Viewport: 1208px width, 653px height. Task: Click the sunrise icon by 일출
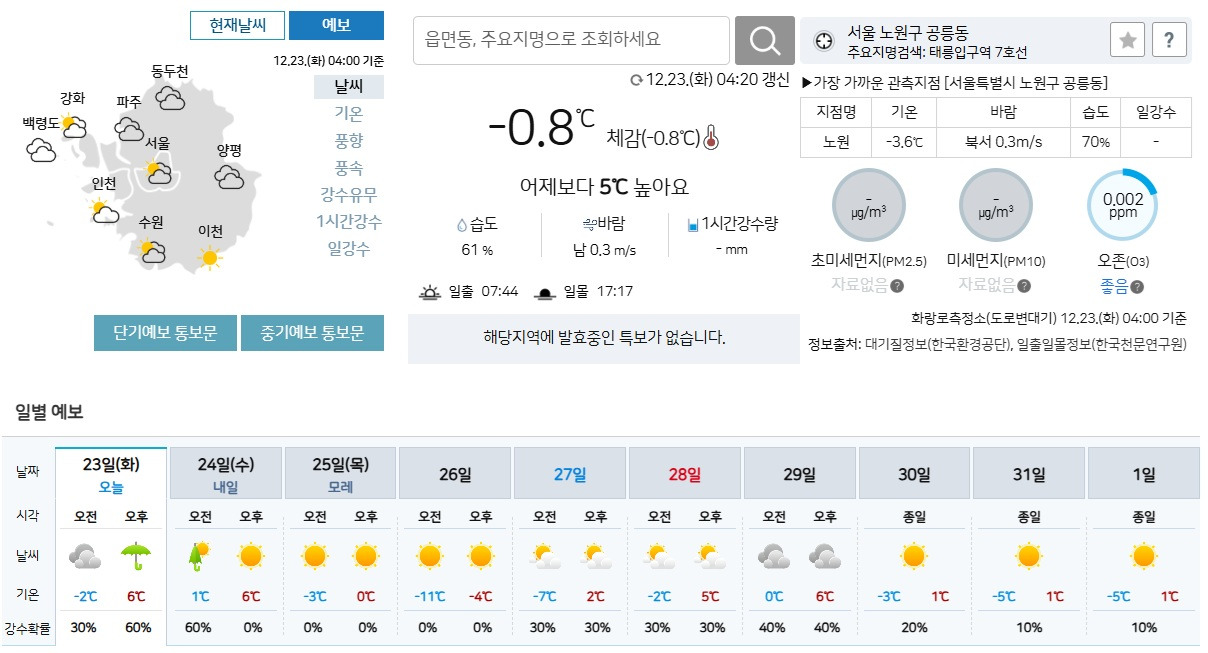[x=430, y=292]
